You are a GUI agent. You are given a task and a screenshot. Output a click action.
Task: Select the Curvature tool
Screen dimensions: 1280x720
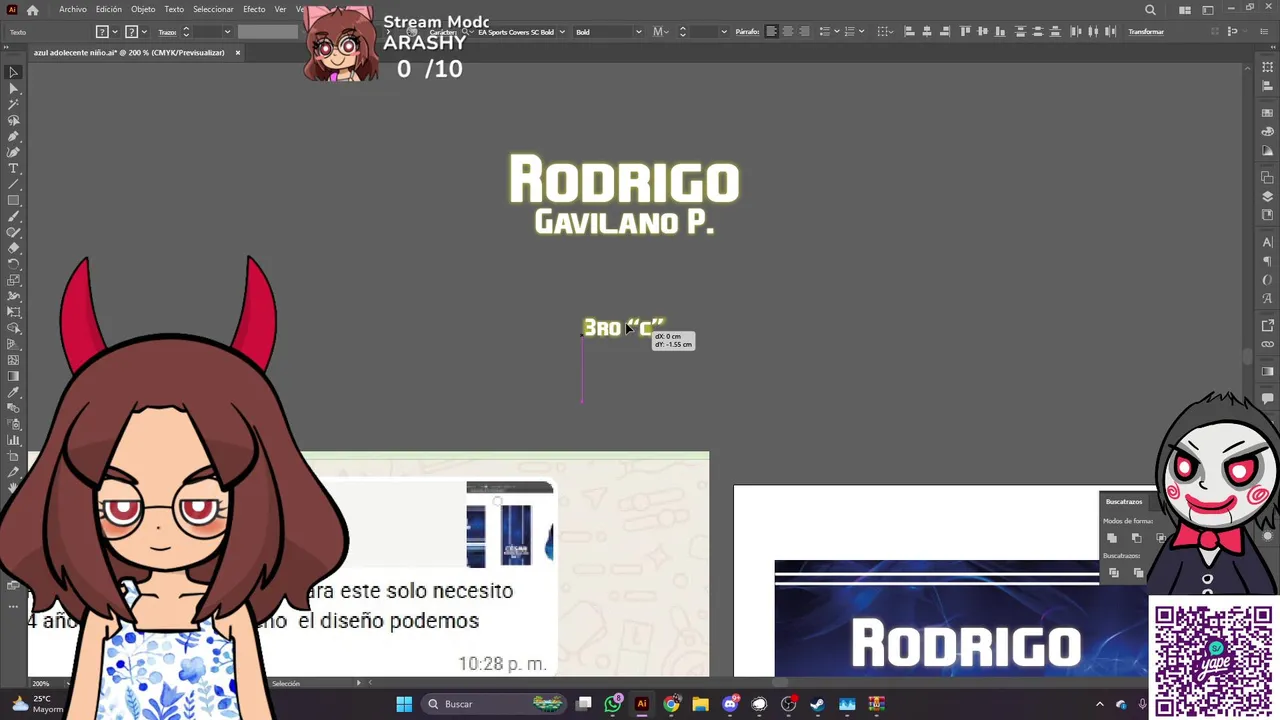tap(14, 152)
